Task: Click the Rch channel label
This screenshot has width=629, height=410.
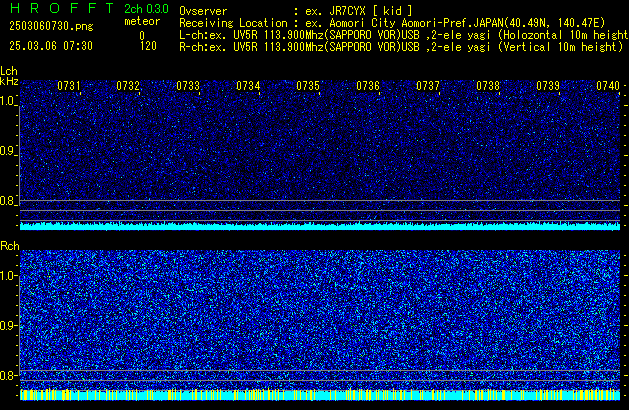Action: pyautogui.click(x=10, y=246)
